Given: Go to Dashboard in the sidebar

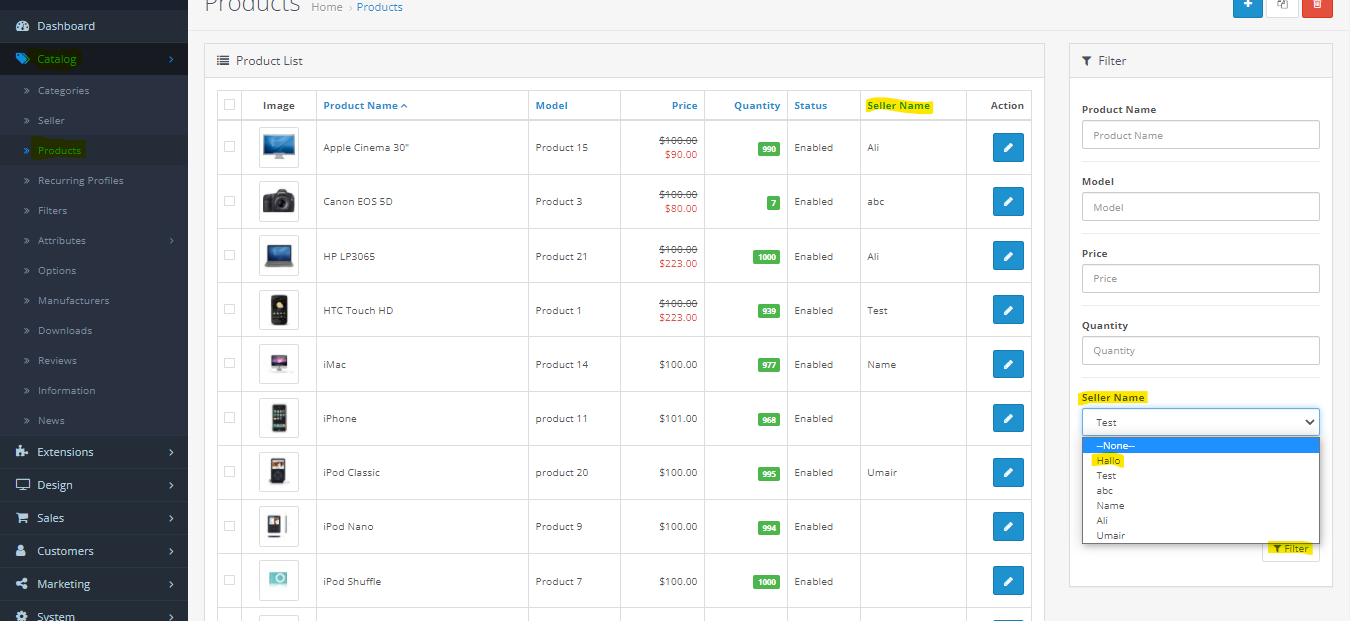Looking at the screenshot, I should (x=94, y=26).
